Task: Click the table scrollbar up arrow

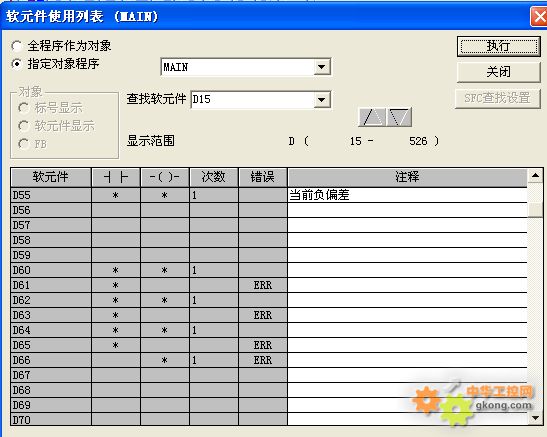Action: click(535, 175)
